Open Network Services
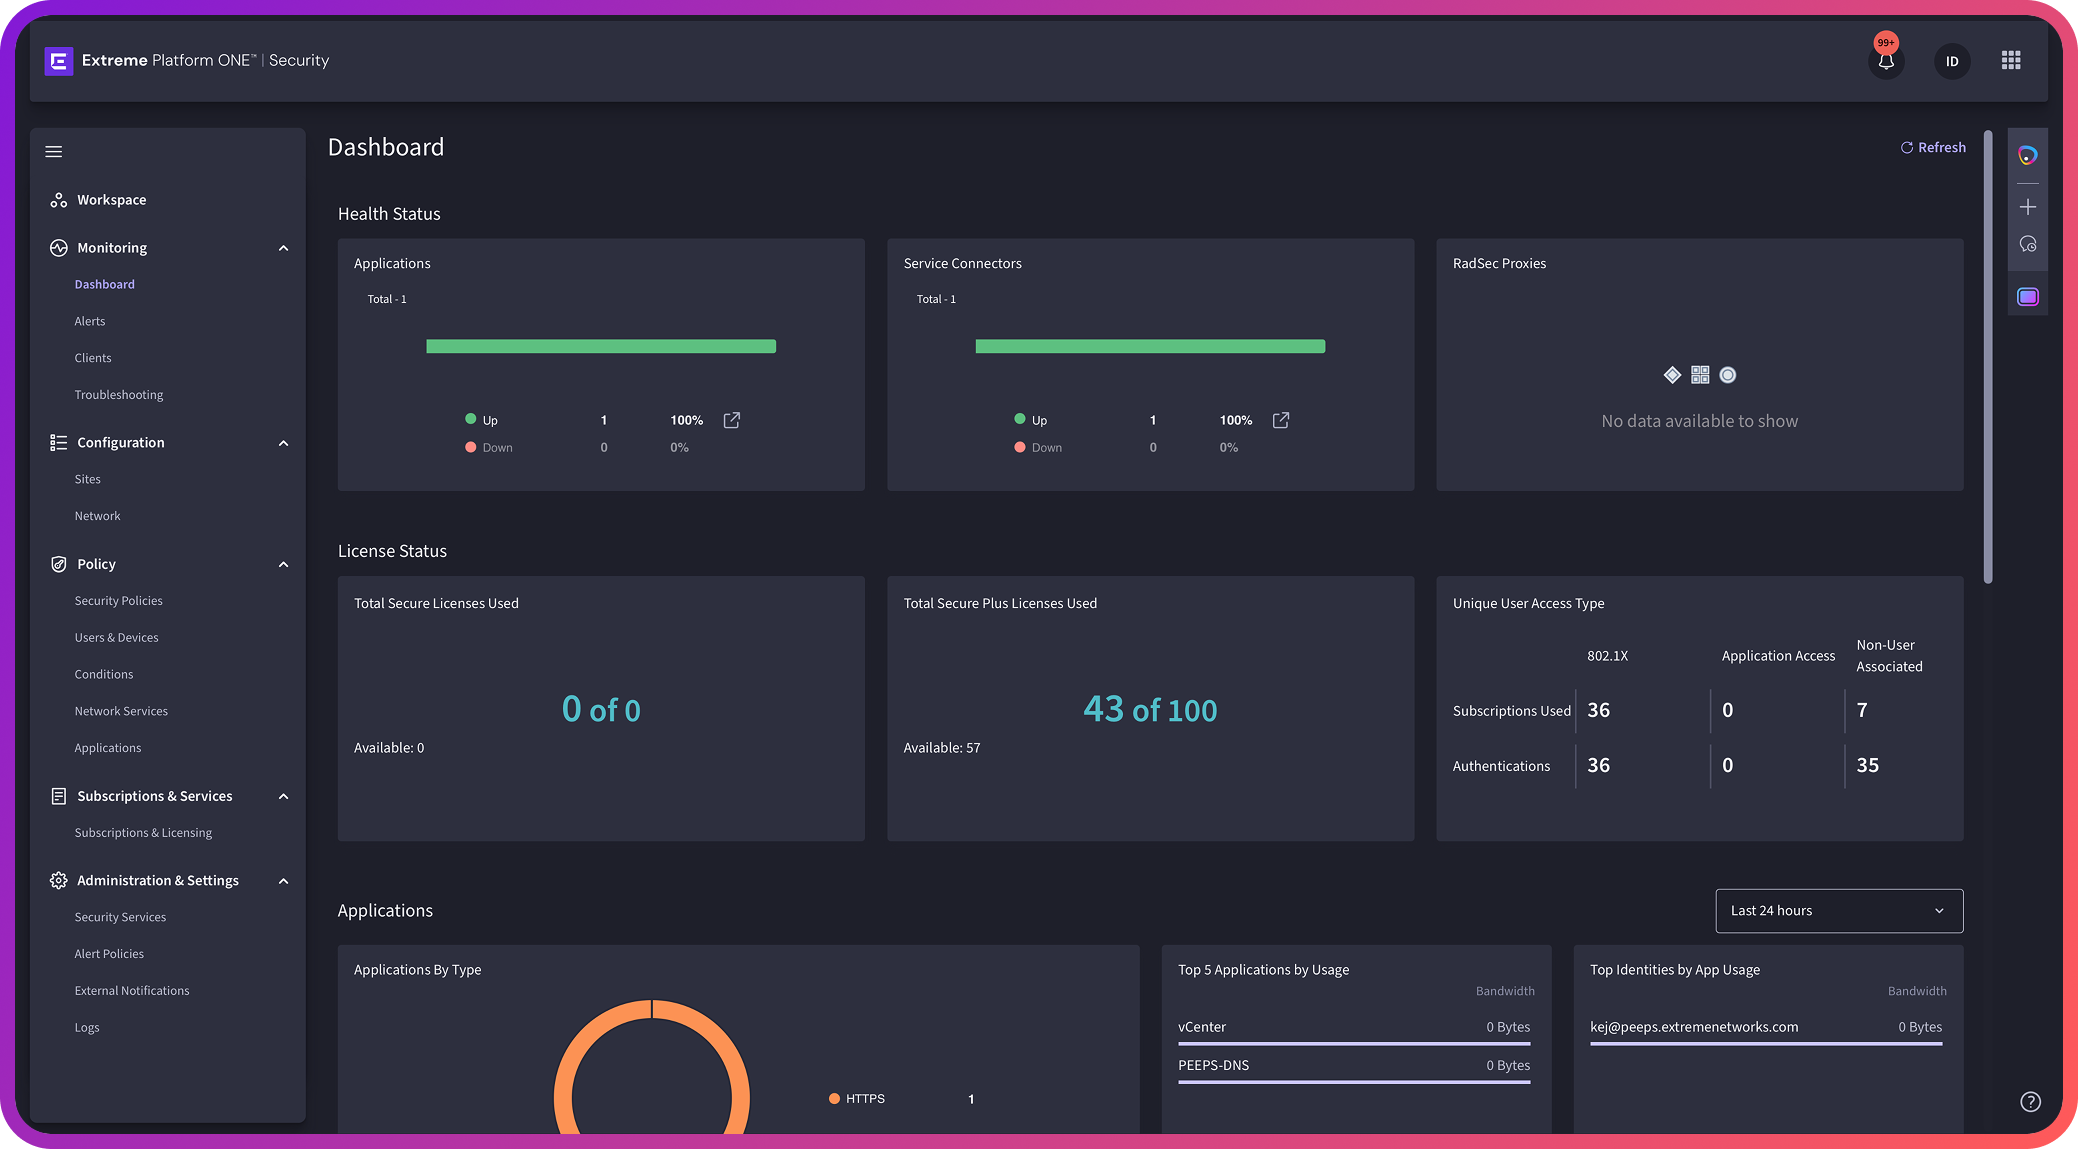Viewport: 2078px width, 1149px height. click(121, 711)
